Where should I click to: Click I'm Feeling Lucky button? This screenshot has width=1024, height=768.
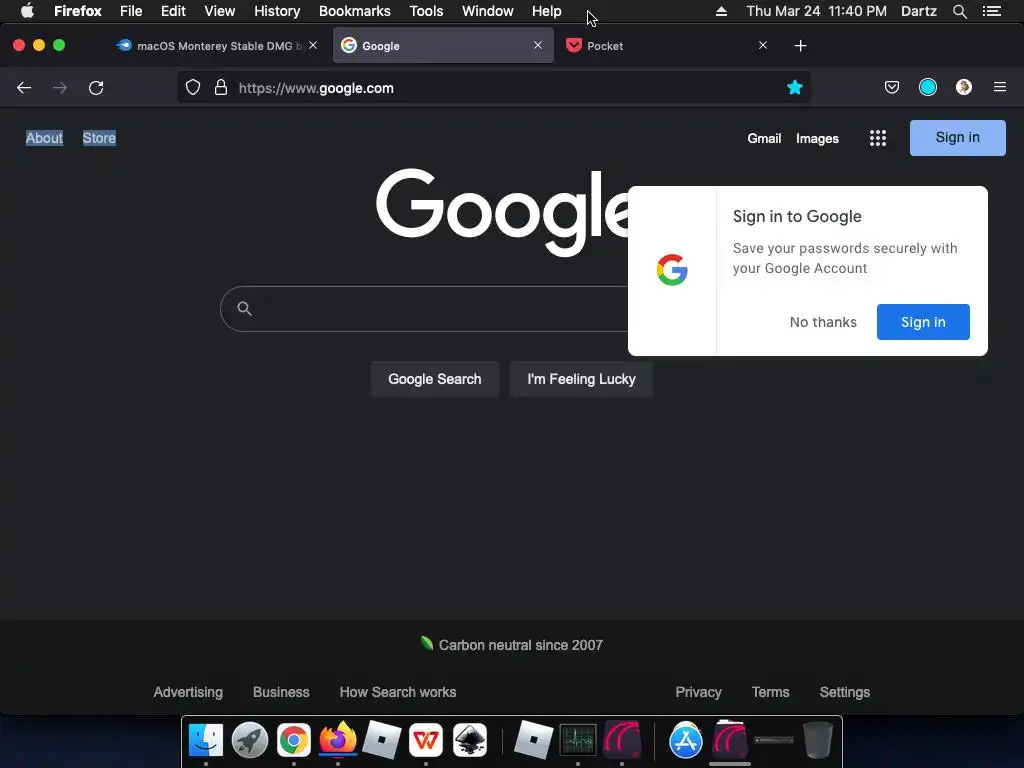[x=581, y=379]
